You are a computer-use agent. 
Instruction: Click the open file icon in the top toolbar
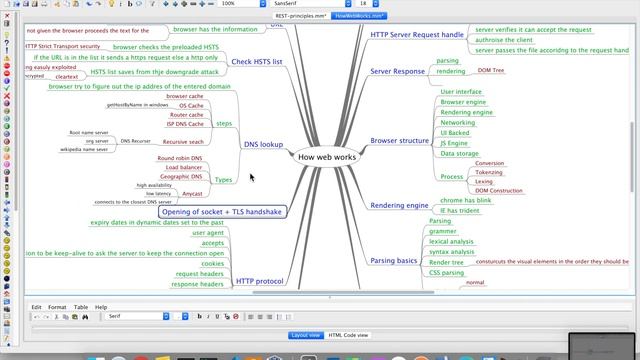(16, 4)
